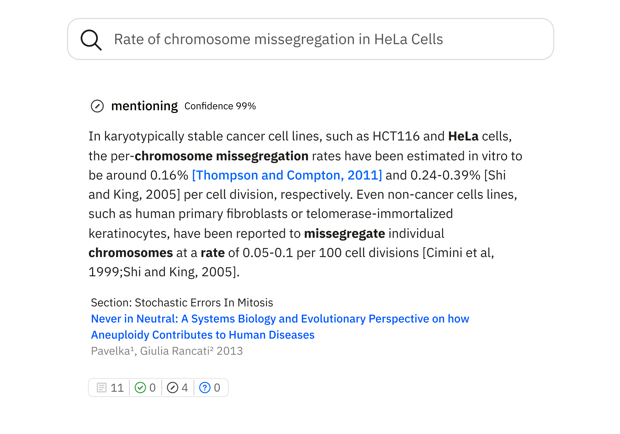Image resolution: width=620 pixels, height=434 pixels.
Task: Click the search magnifier icon
Action: (x=91, y=40)
